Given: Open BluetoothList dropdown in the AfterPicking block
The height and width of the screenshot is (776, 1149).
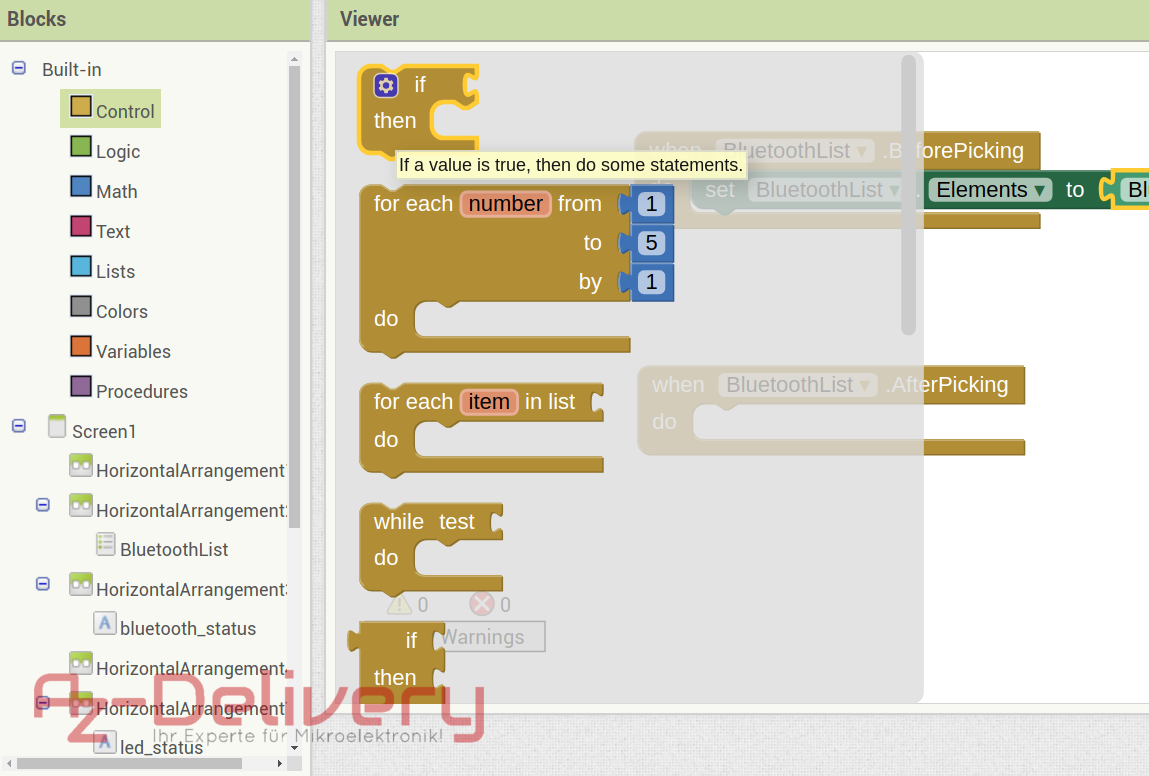Looking at the screenshot, I should [x=798, y=385].
